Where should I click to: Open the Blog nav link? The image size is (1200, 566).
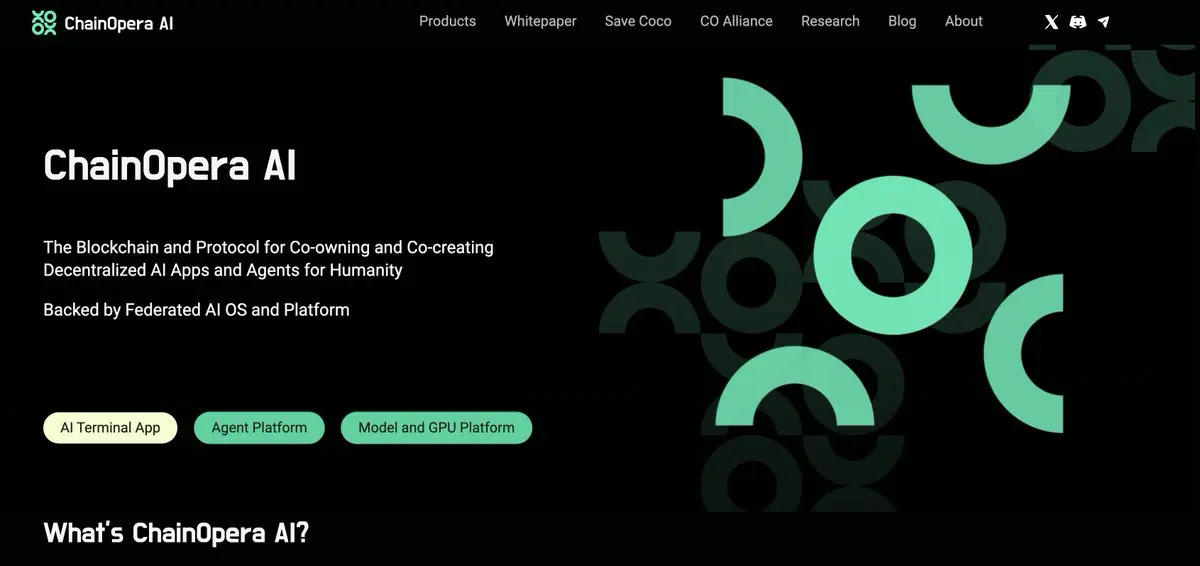pyautogui.click(x=902, y=21)
